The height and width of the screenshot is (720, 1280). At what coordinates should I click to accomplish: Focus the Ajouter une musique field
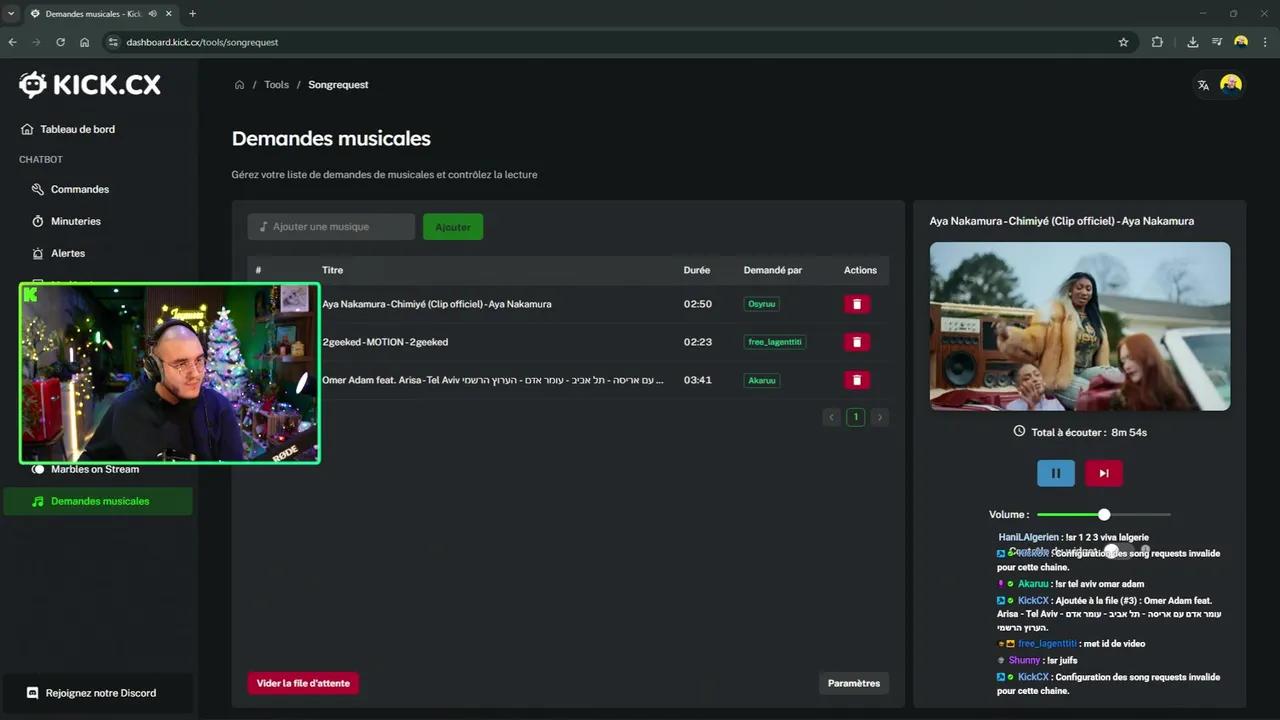pyautogui.click(x=331, y=227)
